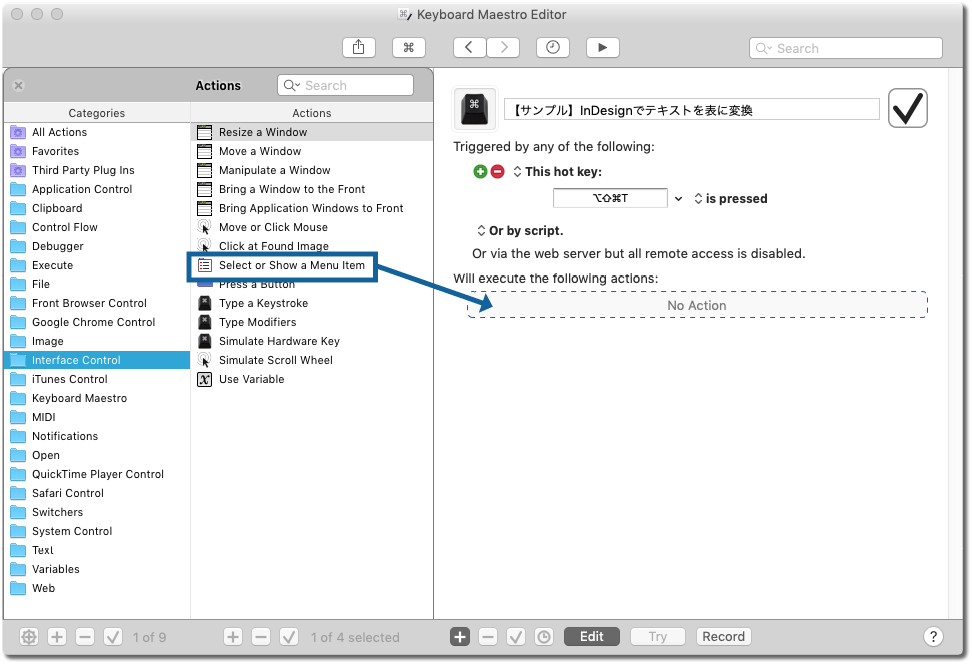Image resolution: width=972 pixels, height=664 pixels.
Task: Open the help question mark button
Action: coord(932,637)
